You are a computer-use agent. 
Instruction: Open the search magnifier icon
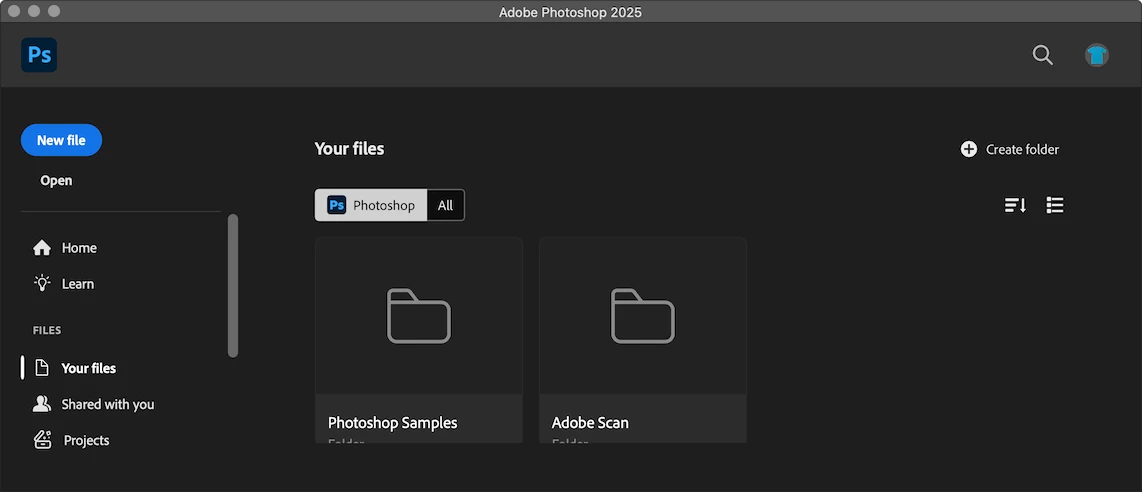[x=1042, y=55]
